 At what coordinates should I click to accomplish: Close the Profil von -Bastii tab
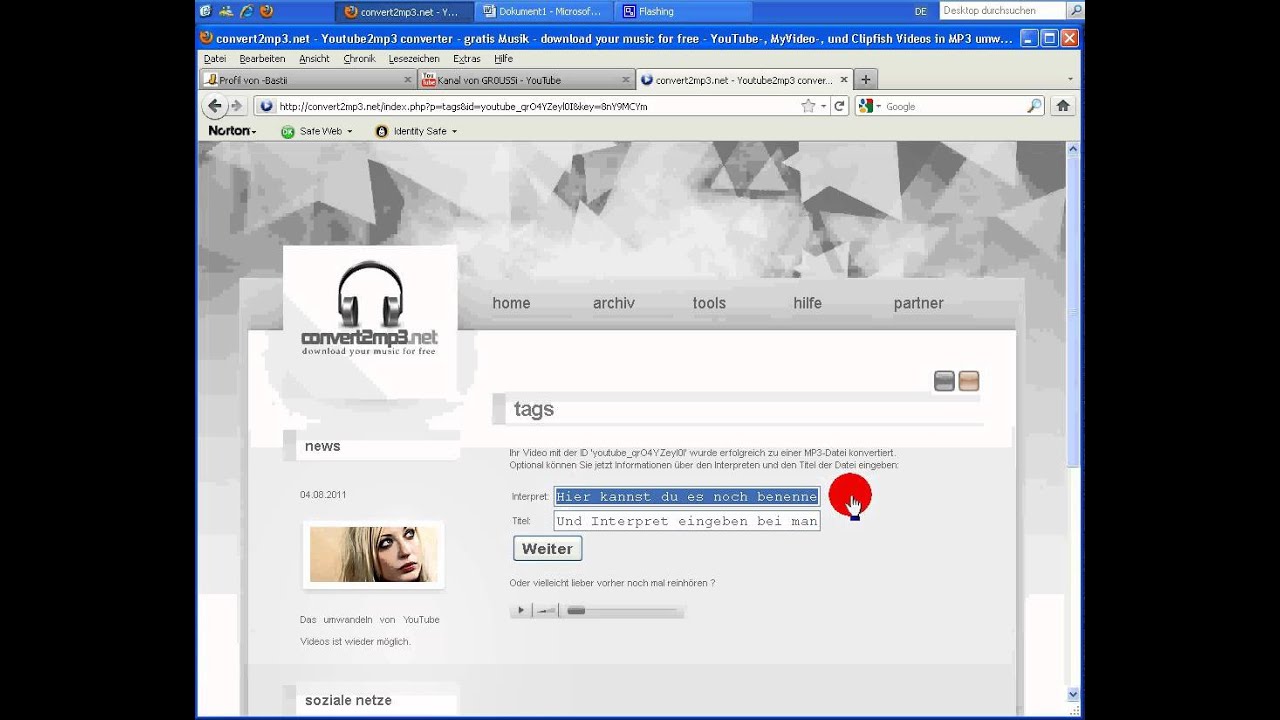(x=408, y=80)
